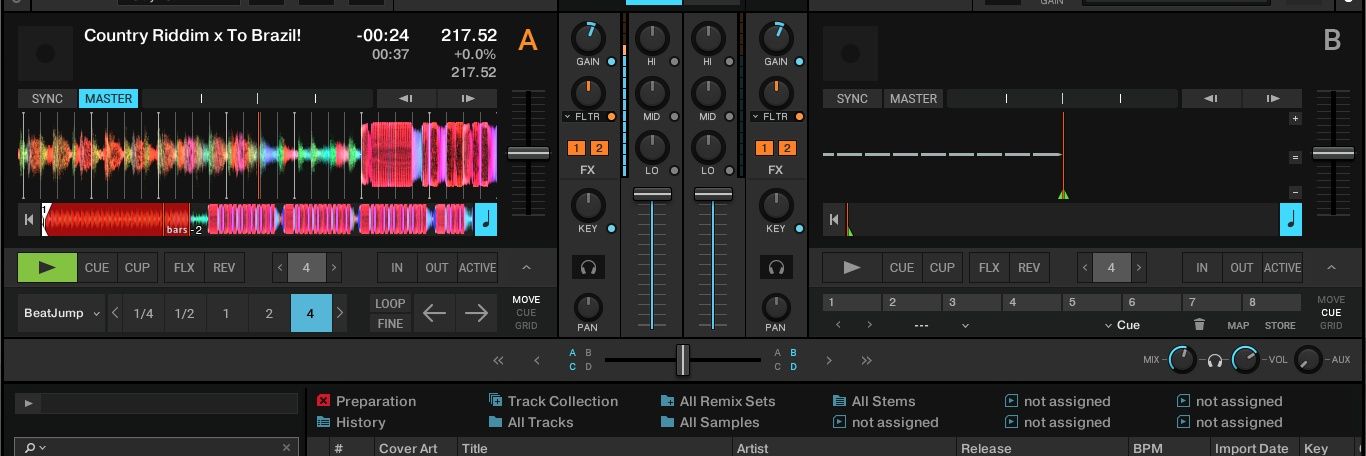1366x456 pixels.
Task: Tempo bend left on Deck A
Action: (x=406, y=98)
